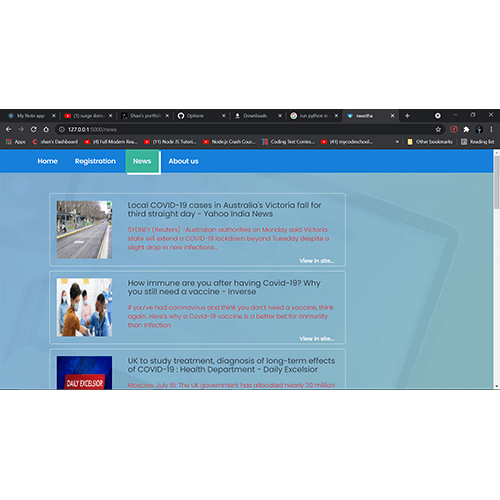The width and height of the screenshot is (500, 500).
Task: Open the Apps bookmarks shortcut
Action: point(16,142)
